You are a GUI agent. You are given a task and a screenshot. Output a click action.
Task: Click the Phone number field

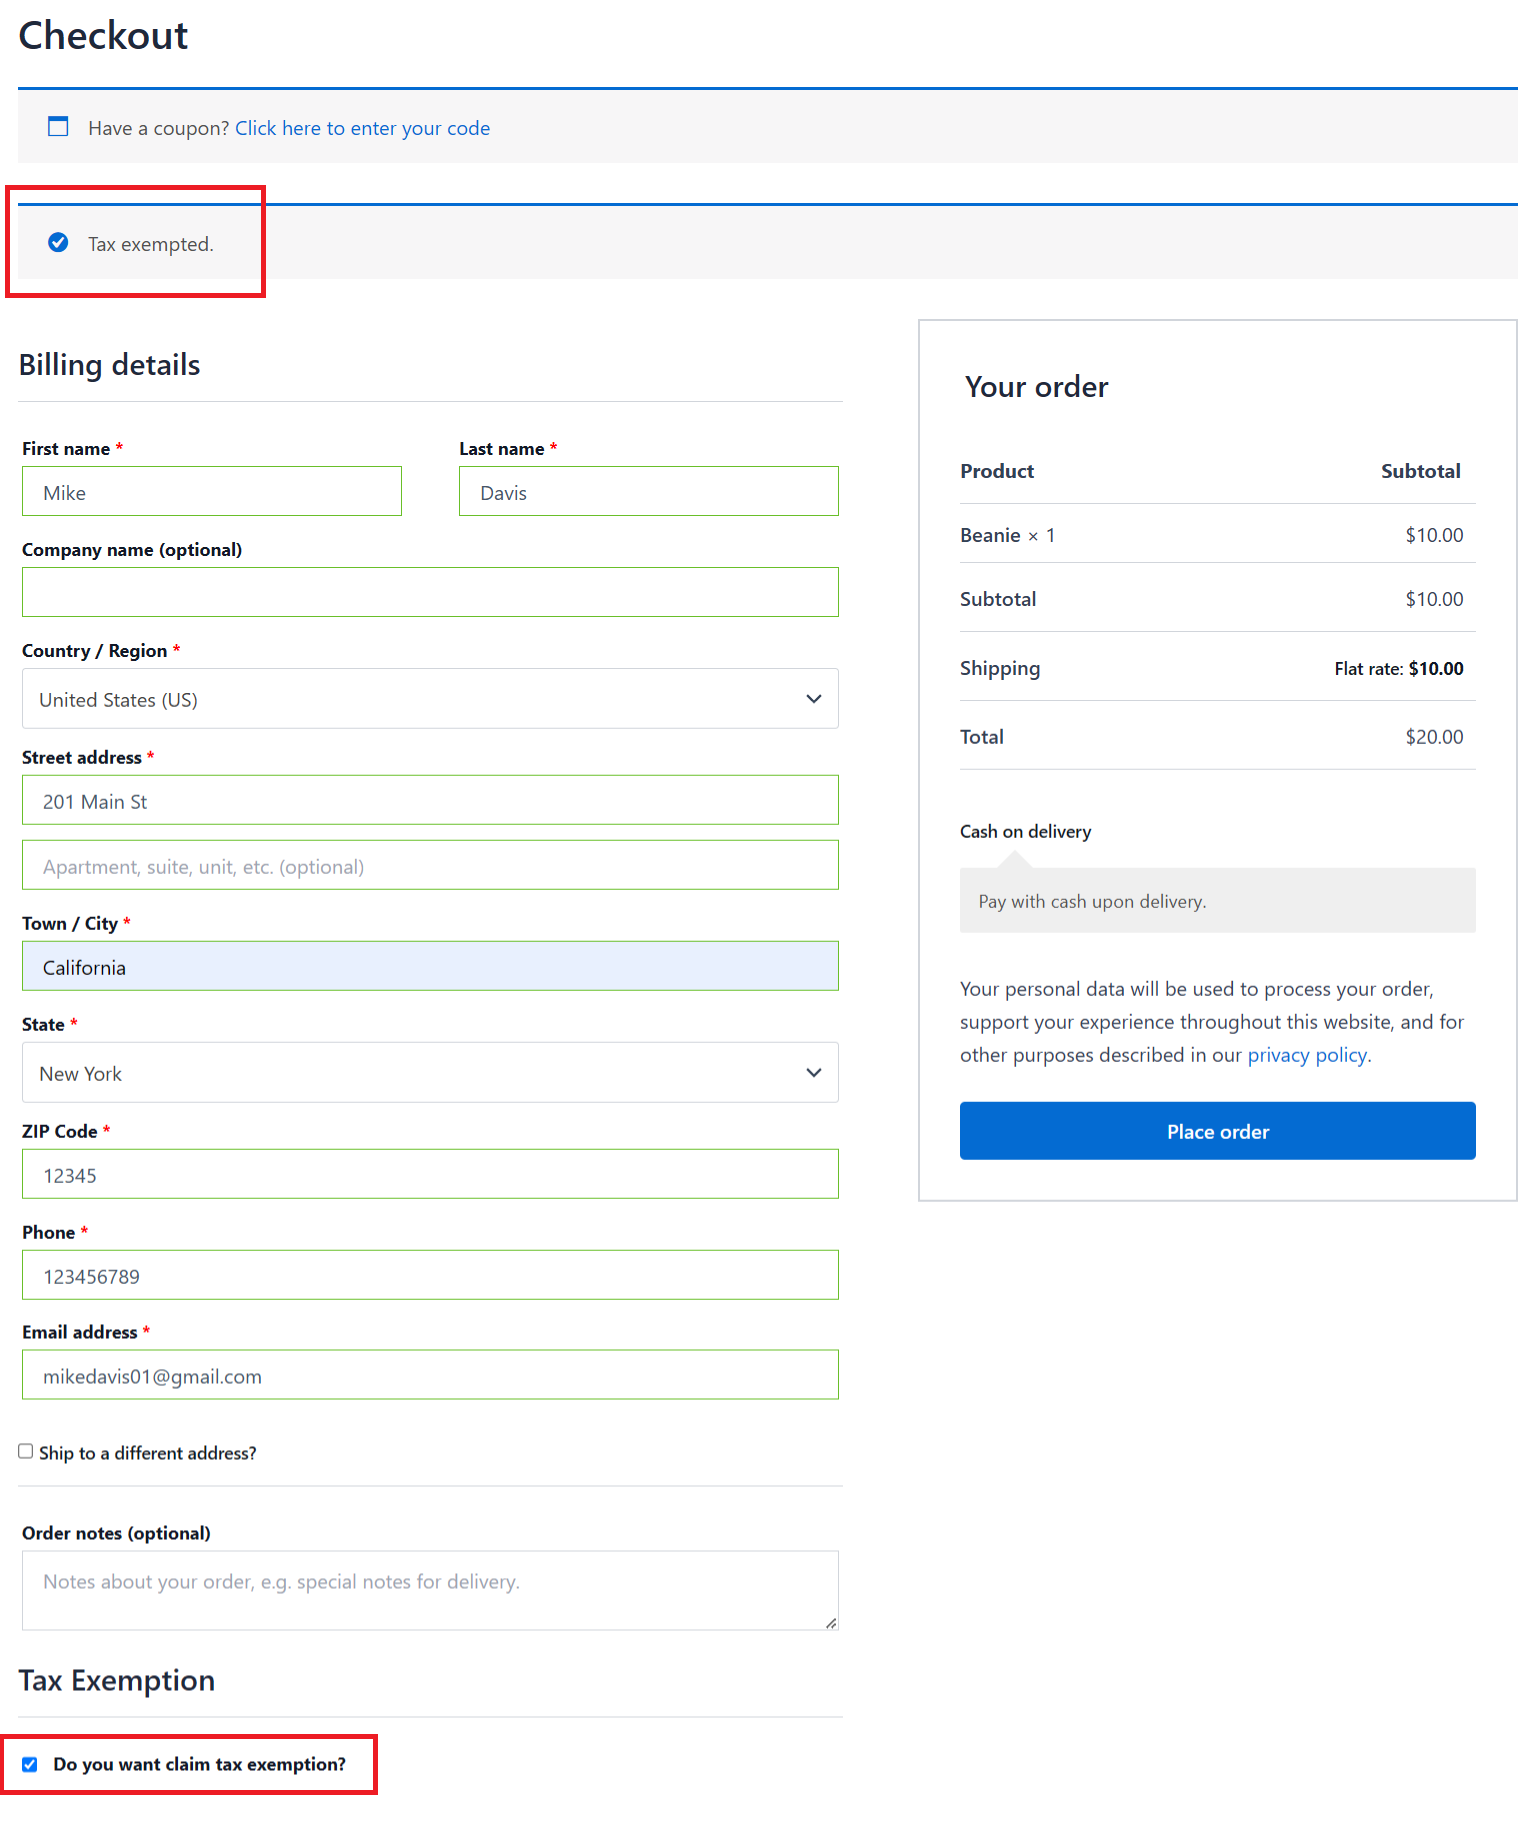tap(430, 1276)
